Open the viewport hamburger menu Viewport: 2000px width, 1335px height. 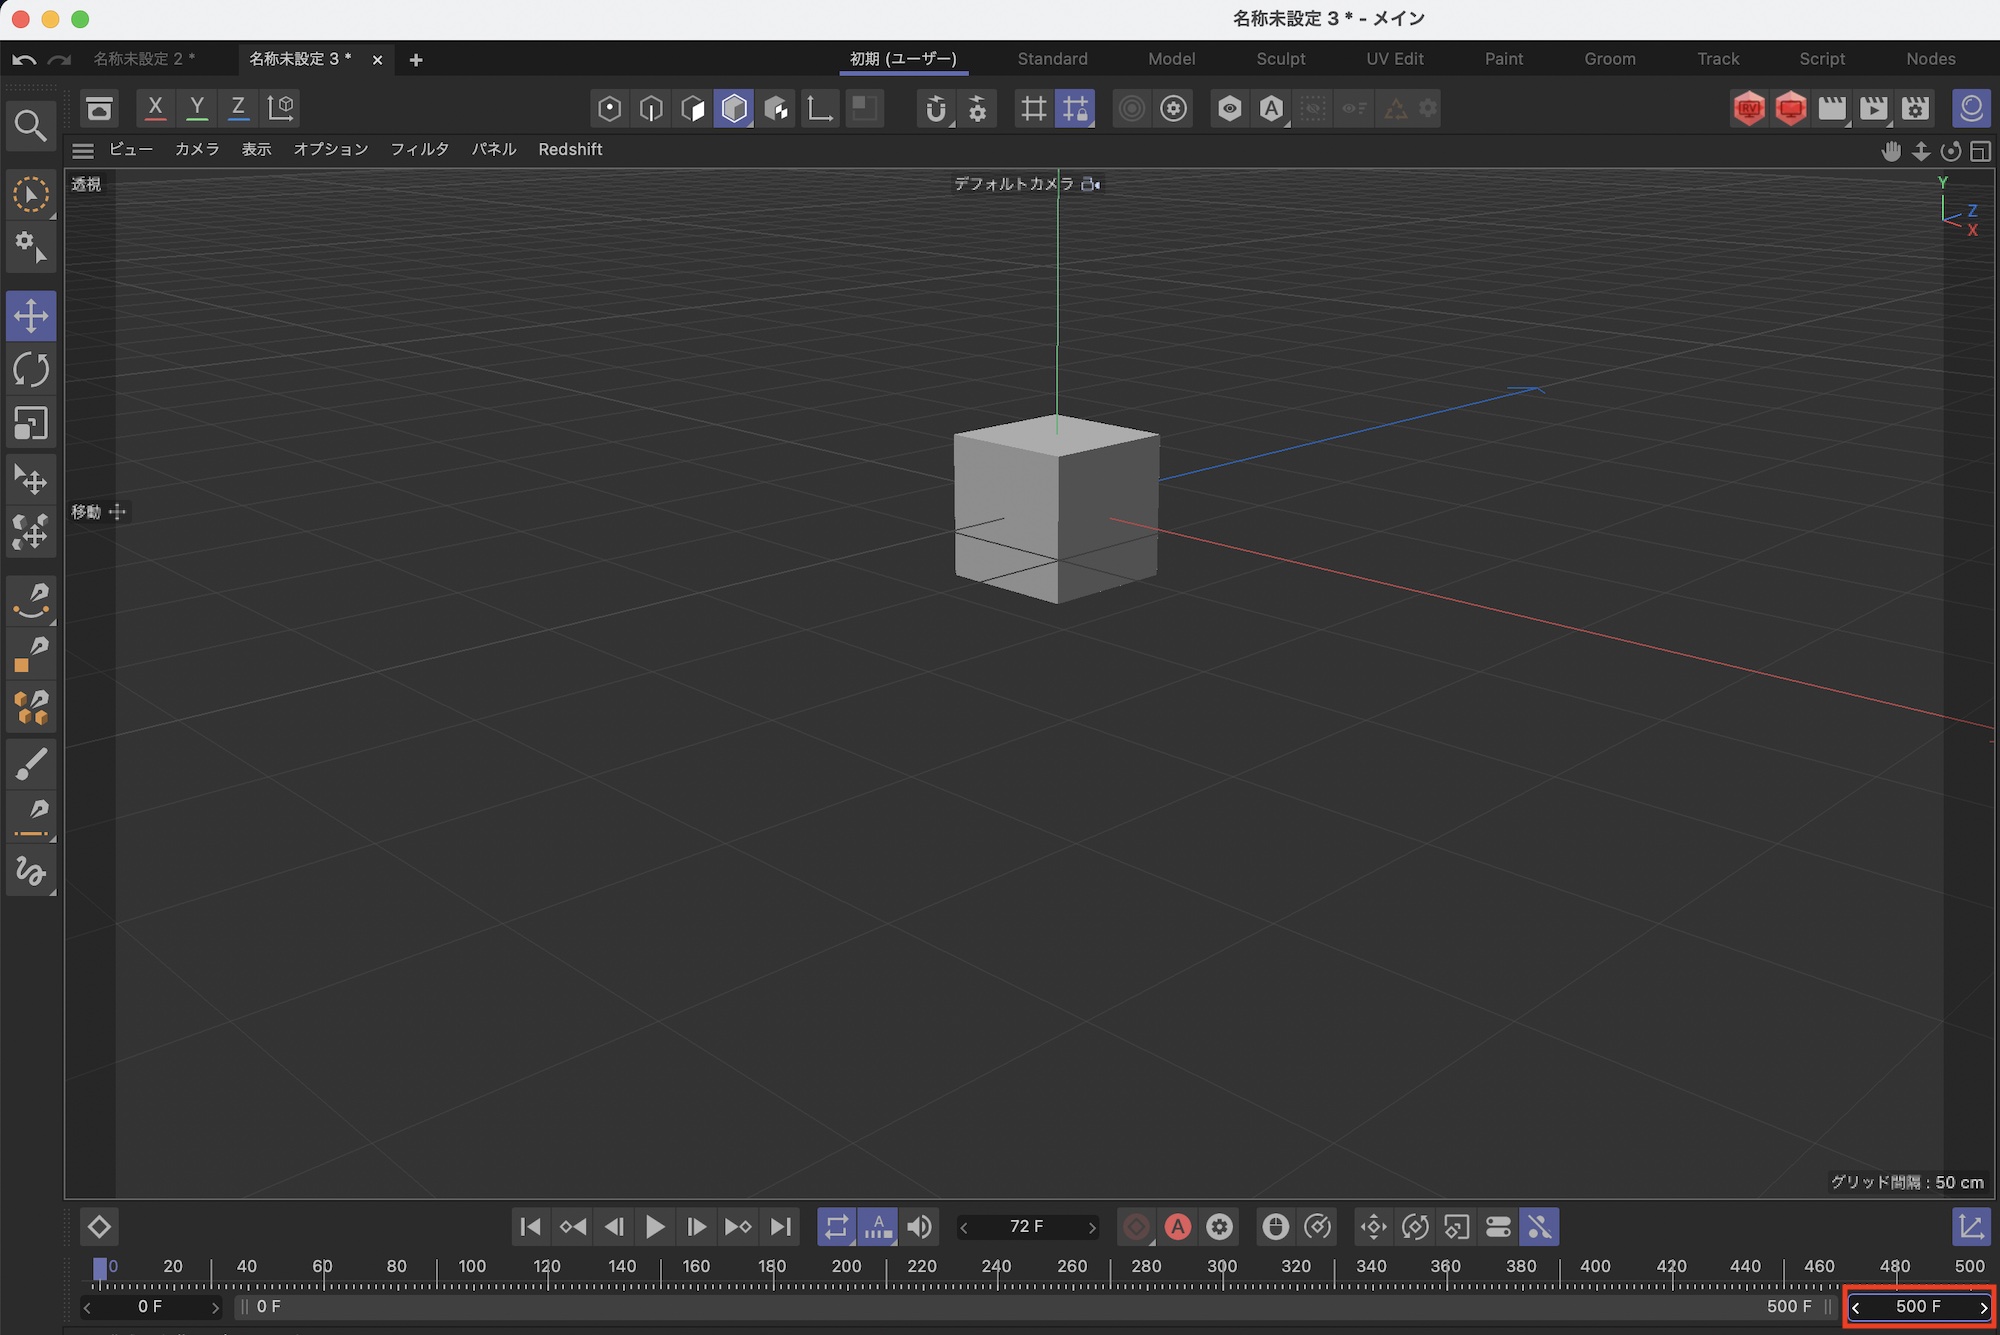pos(83,150)
